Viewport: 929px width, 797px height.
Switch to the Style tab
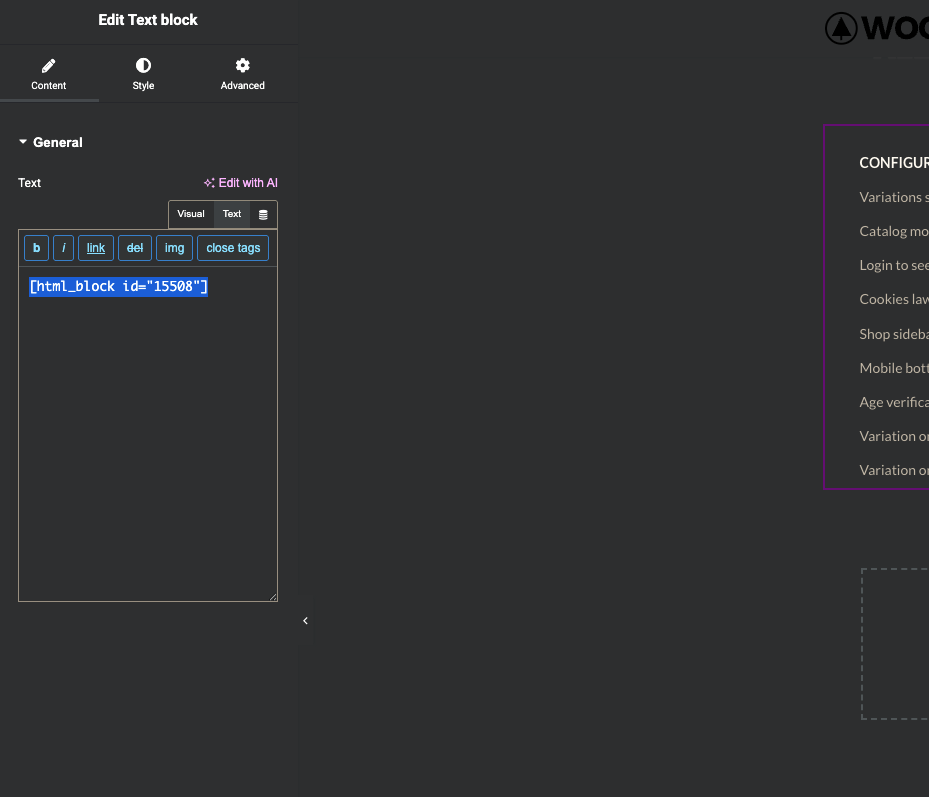(x=143, y=75)
